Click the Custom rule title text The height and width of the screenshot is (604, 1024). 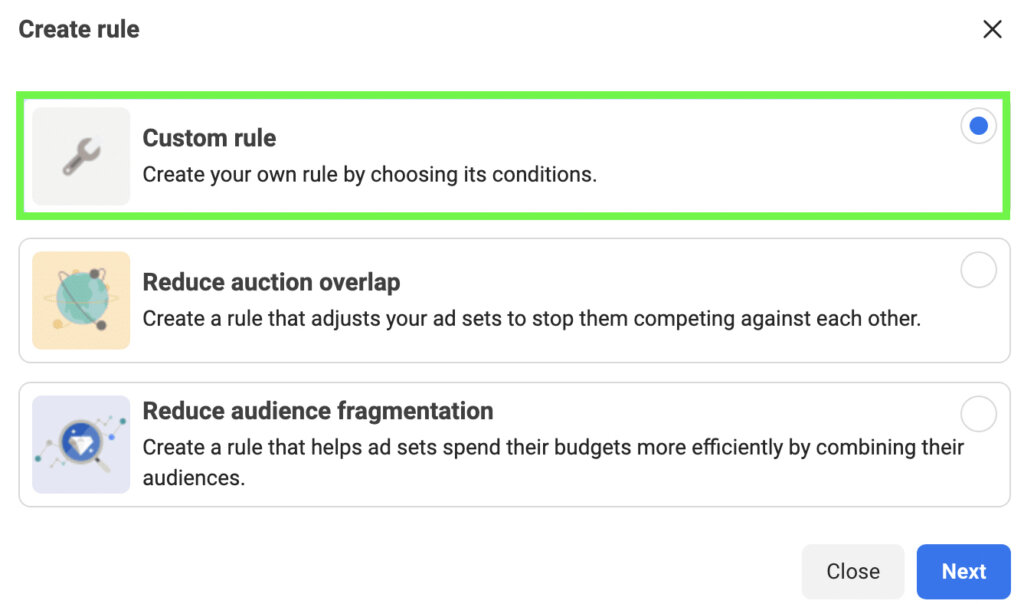click(x=208, y=138)
